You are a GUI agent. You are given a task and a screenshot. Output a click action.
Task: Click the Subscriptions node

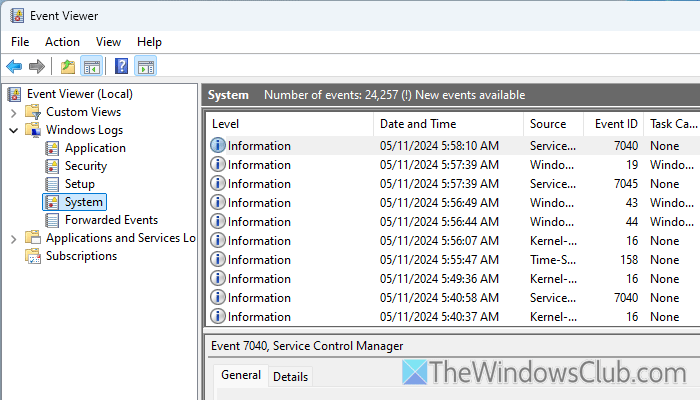point(81,256)
